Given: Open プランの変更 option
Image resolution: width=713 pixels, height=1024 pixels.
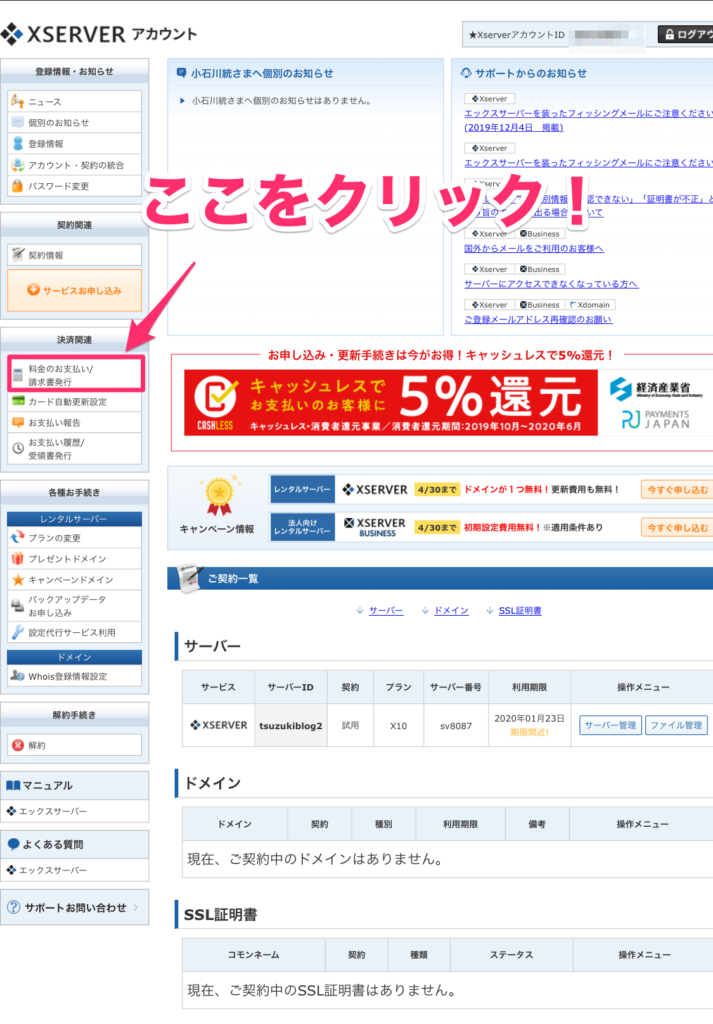Looking at the screenshot, I should pos(74,538).
